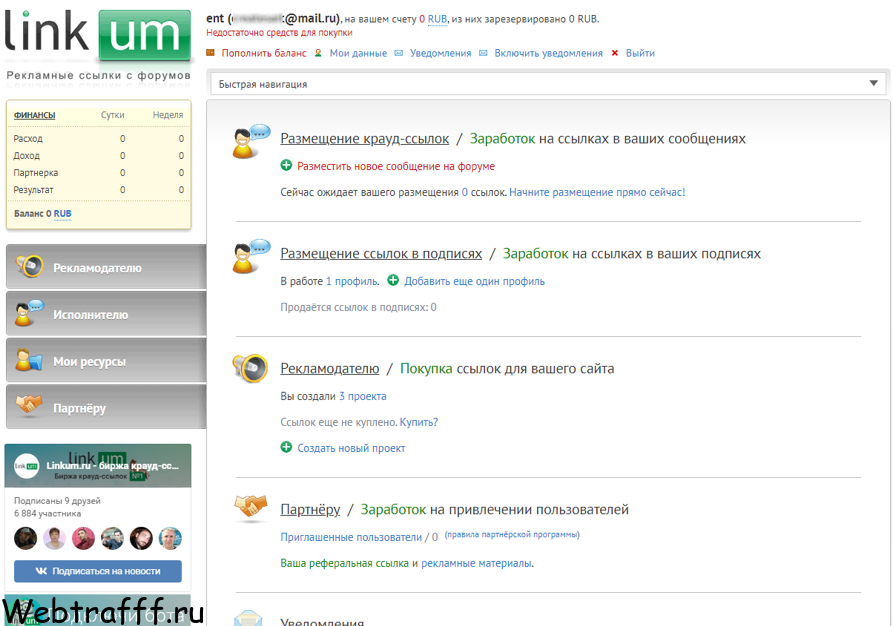This screenshot has height=626, width=893.
Task: Click red cross icon beside Выйти
Action: point(615,53)
